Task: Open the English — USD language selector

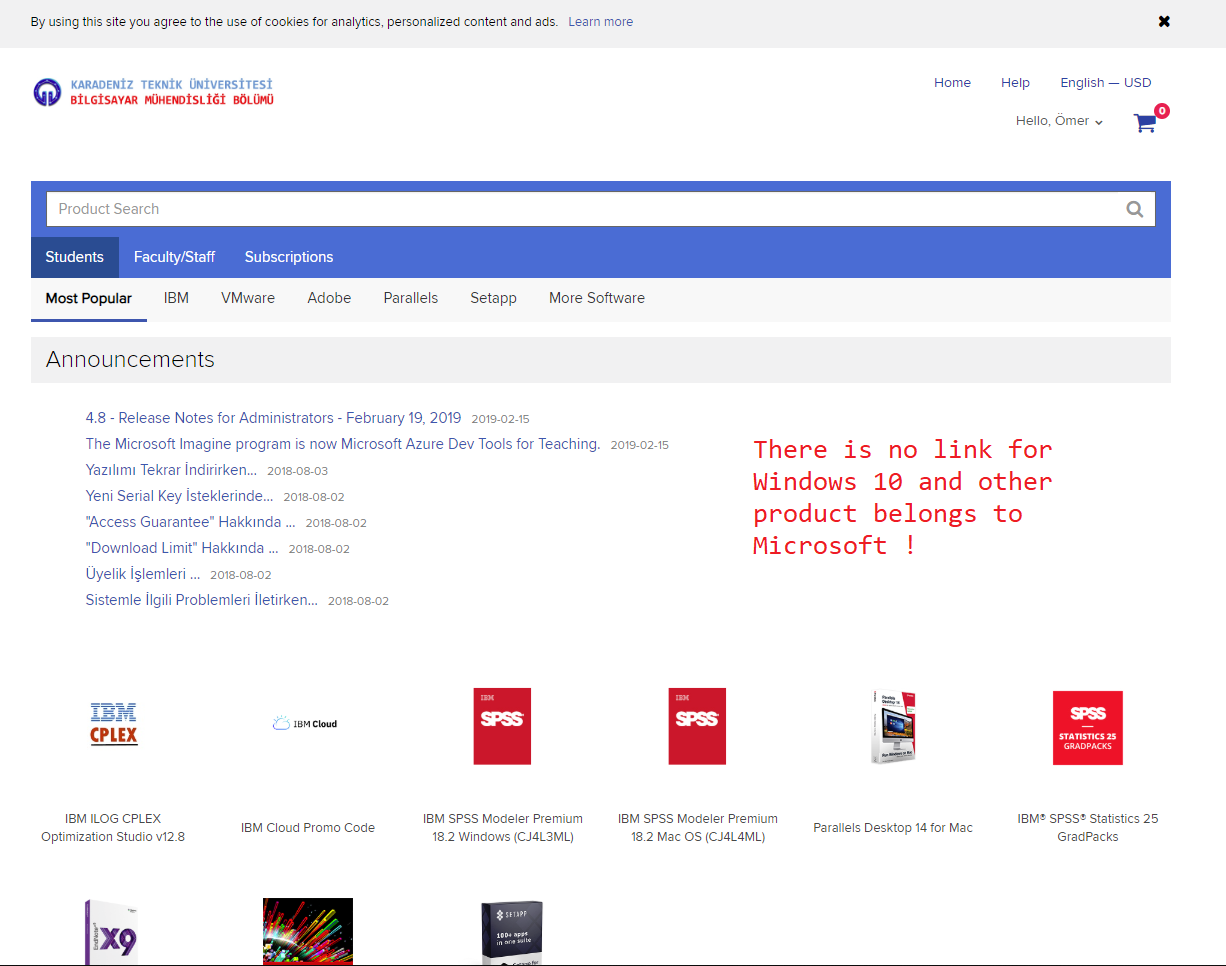Action: tap(1106, 83)
